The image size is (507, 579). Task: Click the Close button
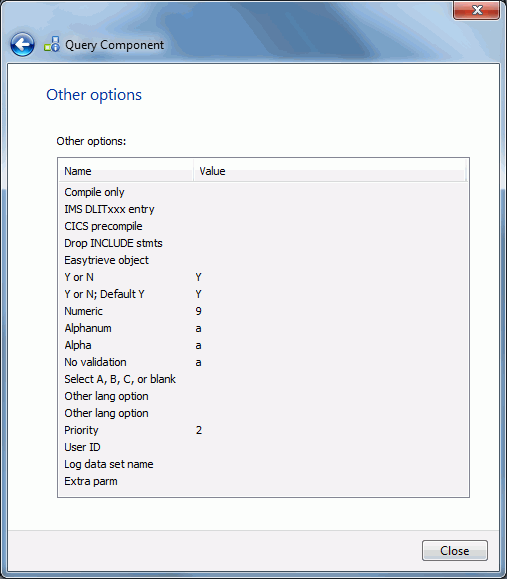coord(455,551)
